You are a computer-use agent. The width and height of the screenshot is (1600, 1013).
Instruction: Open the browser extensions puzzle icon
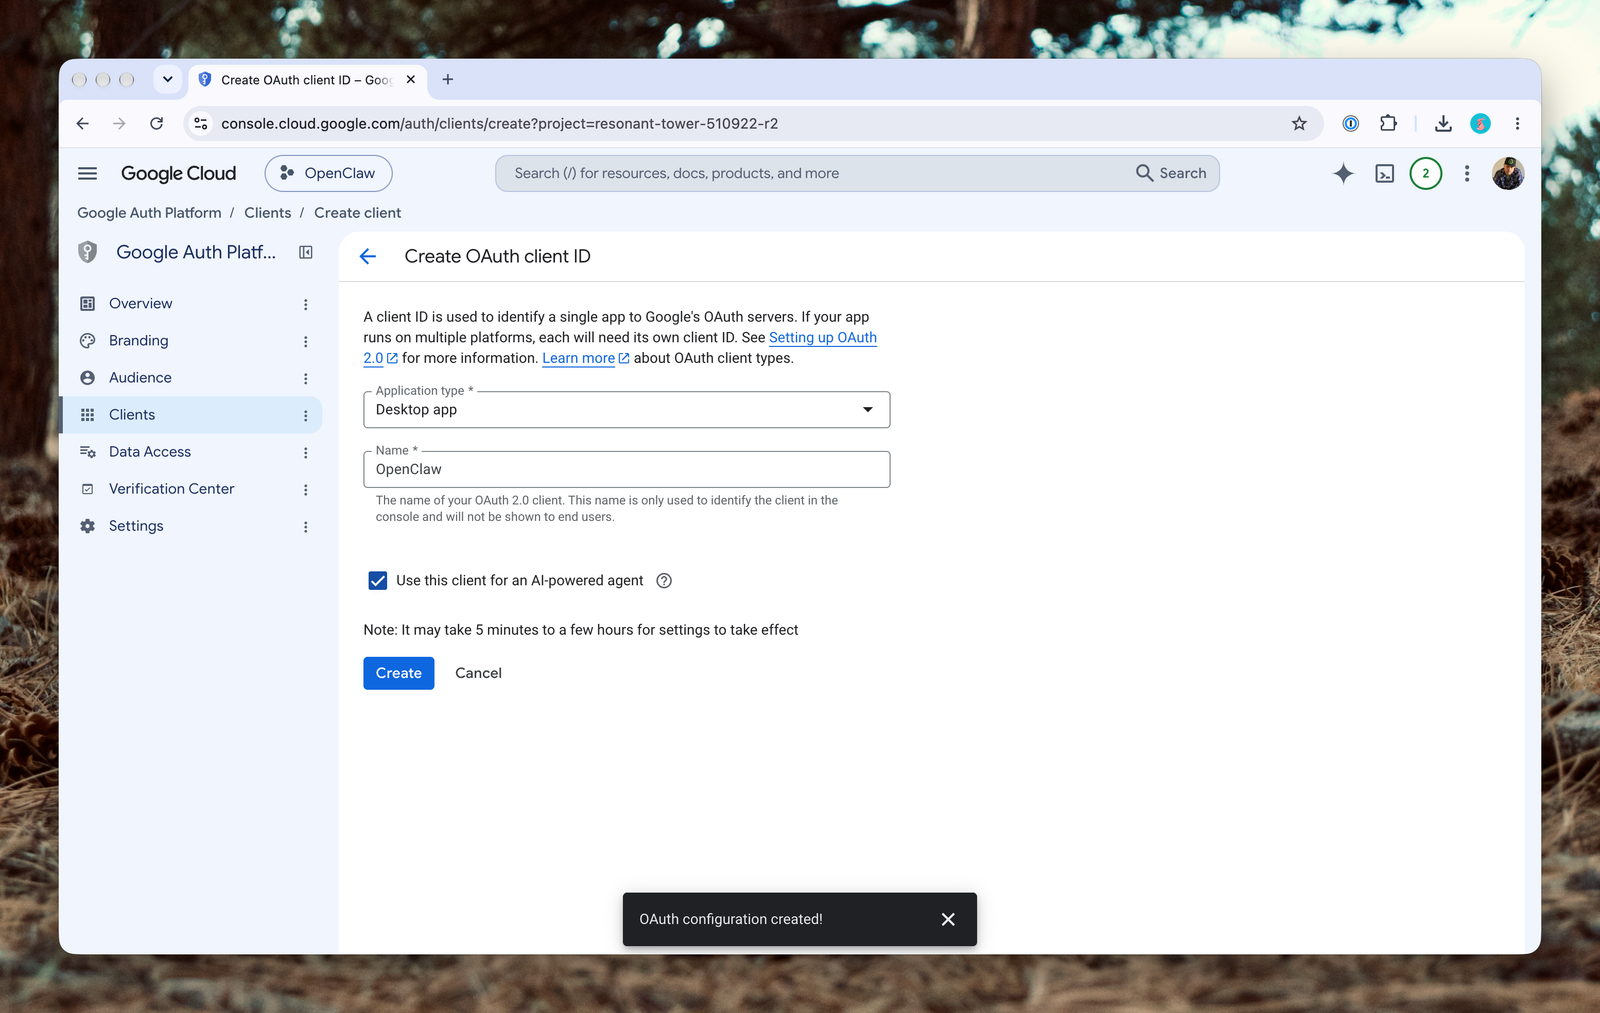[1388, 124]
